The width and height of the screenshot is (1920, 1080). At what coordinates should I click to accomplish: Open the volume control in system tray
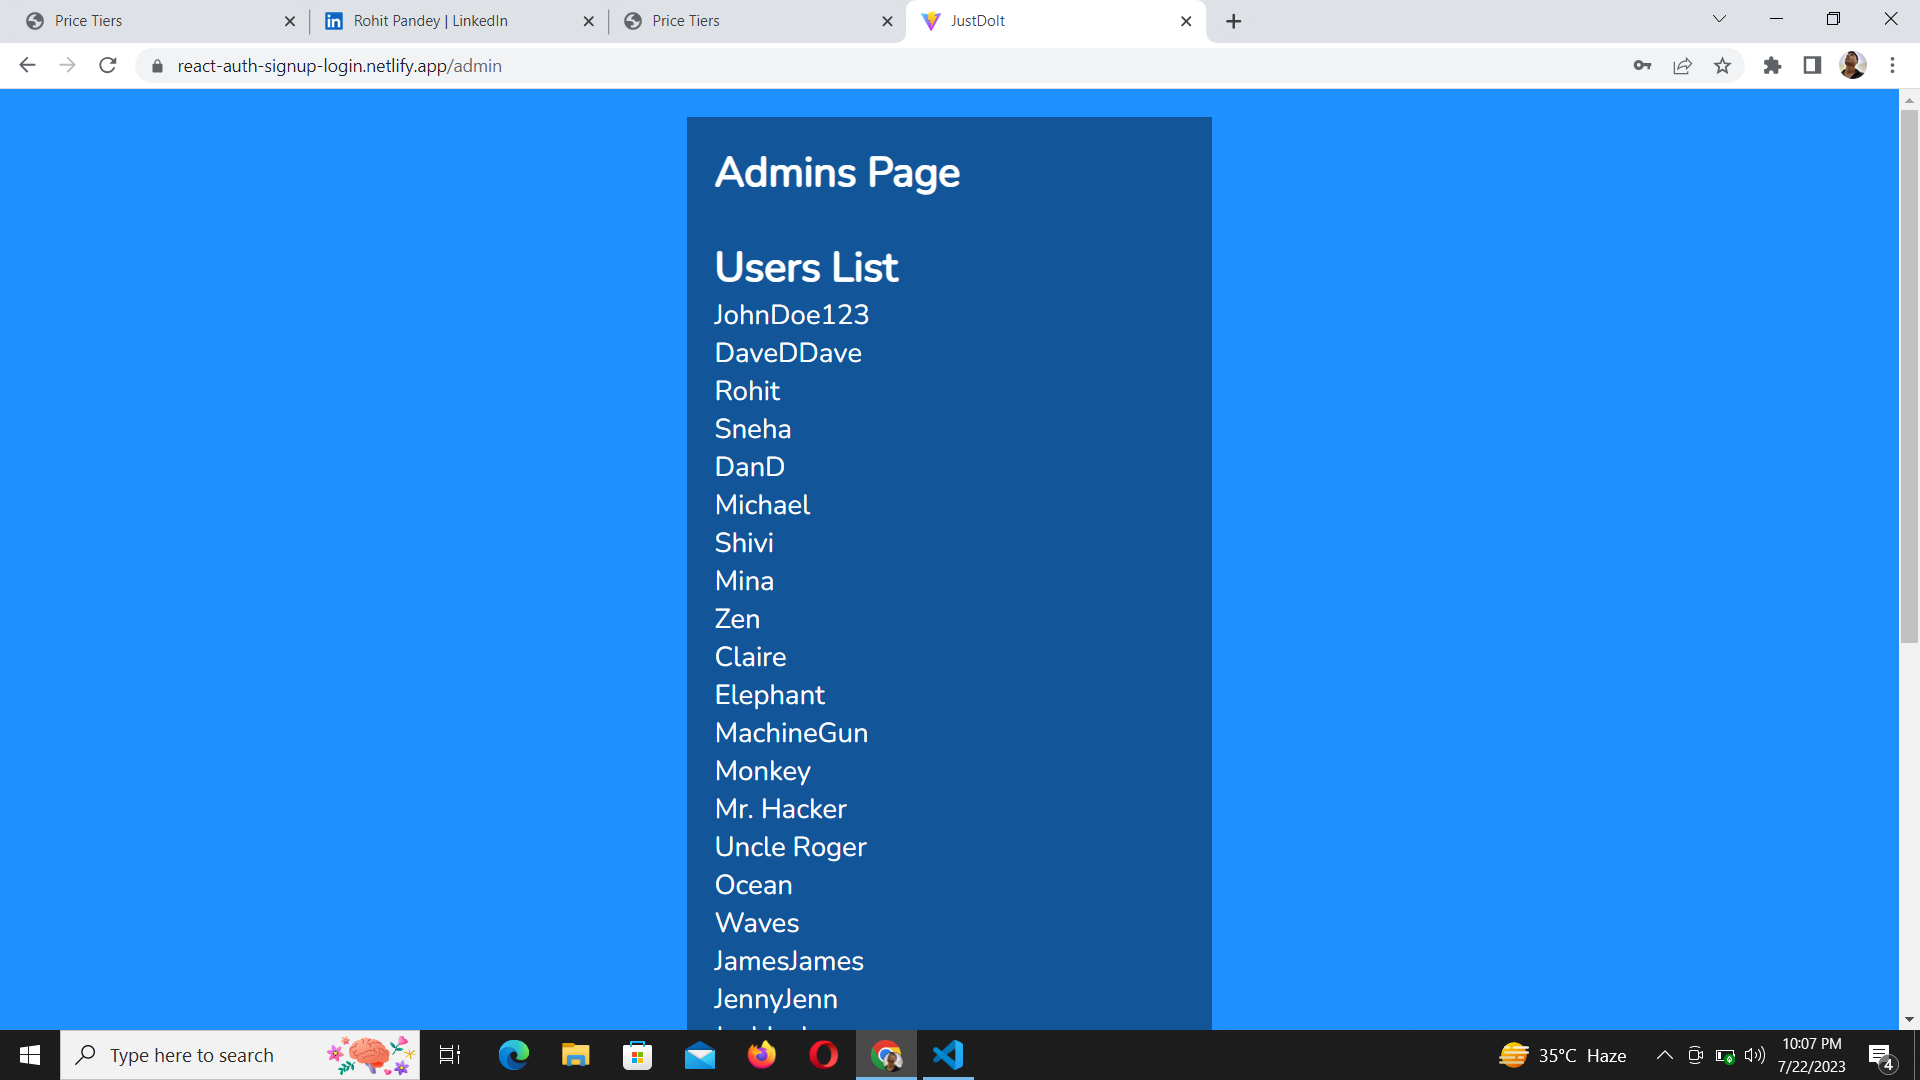pyautogui.click(x=1755, y=1055)
